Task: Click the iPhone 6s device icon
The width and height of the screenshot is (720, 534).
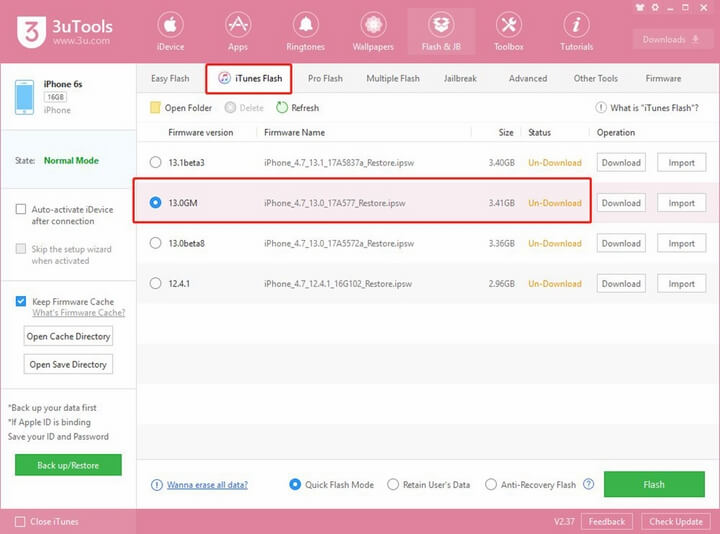Action: [x=24, y=97]
